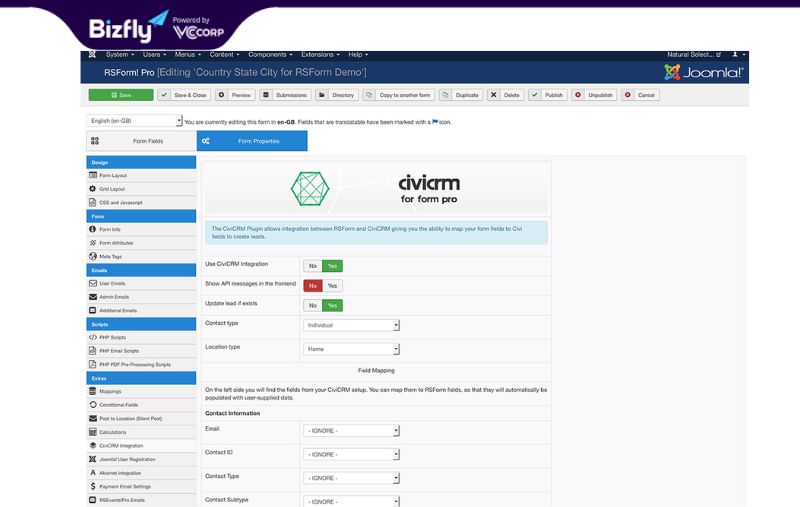Image resolution: width=800 pixels, height=507 pixels.
Task: Set Use CiviCRM Integration to Yes
Action: coord(333,266)
